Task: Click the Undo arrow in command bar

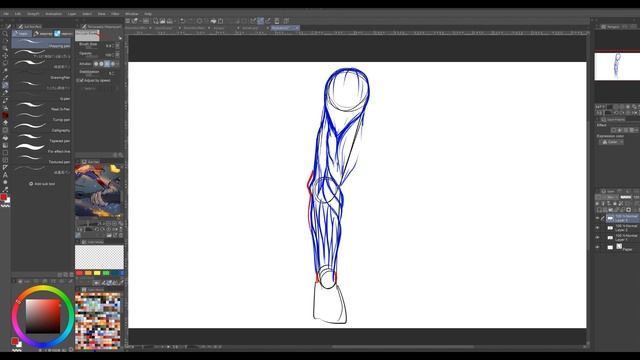Action: (x=182, y=21)
